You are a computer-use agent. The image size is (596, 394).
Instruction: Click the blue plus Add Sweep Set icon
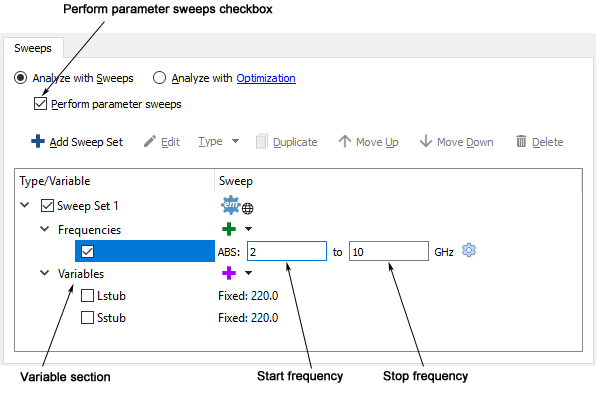tap(38, 141)
